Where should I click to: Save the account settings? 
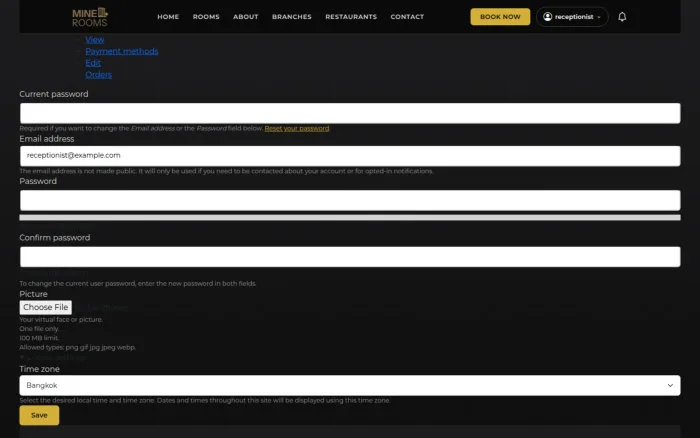[x=39, y=415]
